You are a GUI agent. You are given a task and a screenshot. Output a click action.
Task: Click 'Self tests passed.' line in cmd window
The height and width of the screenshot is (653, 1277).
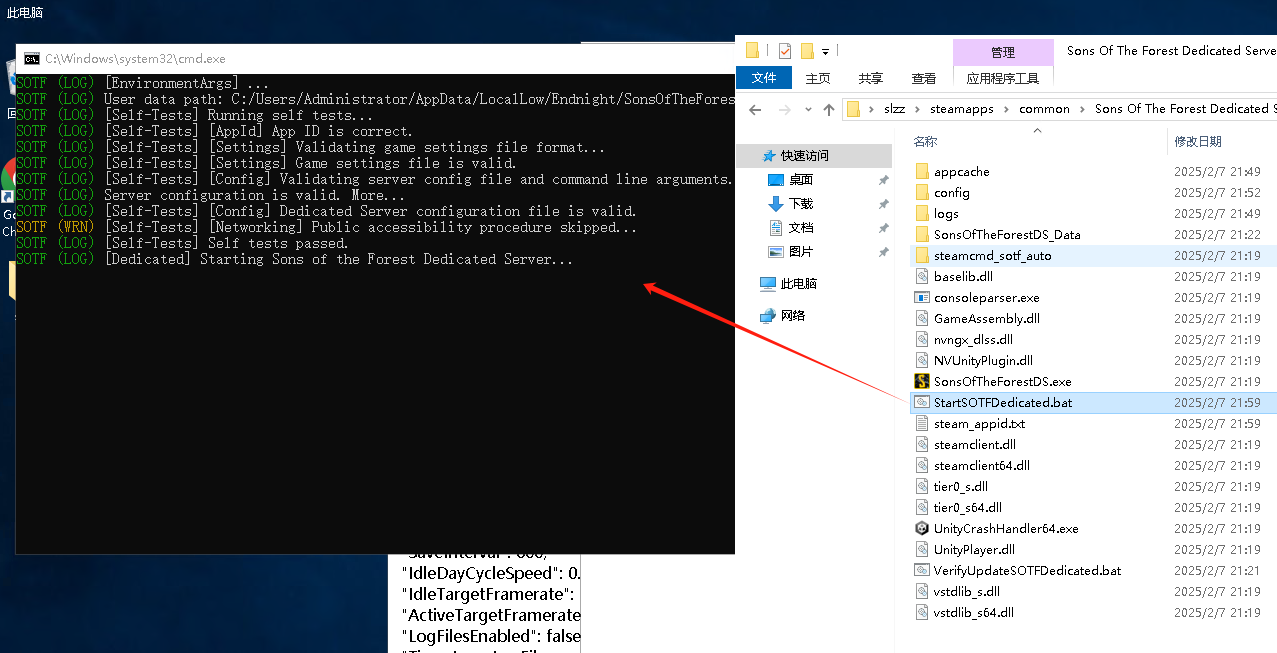tap(278, 243)
